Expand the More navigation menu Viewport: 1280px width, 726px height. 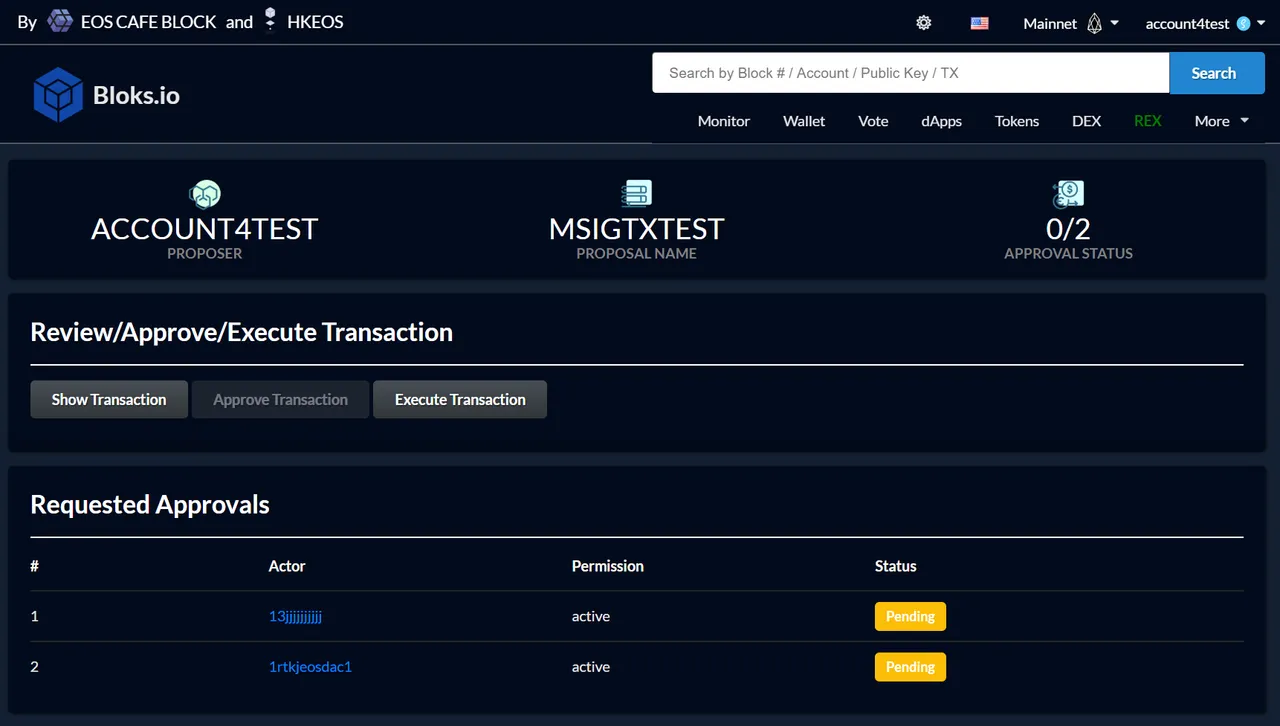click(1222, 121)
